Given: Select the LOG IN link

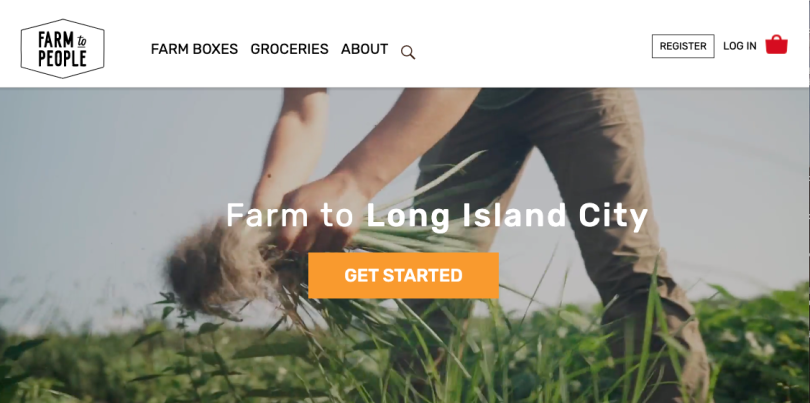Looking at the screenshot, I should click(x=740, y=46).
